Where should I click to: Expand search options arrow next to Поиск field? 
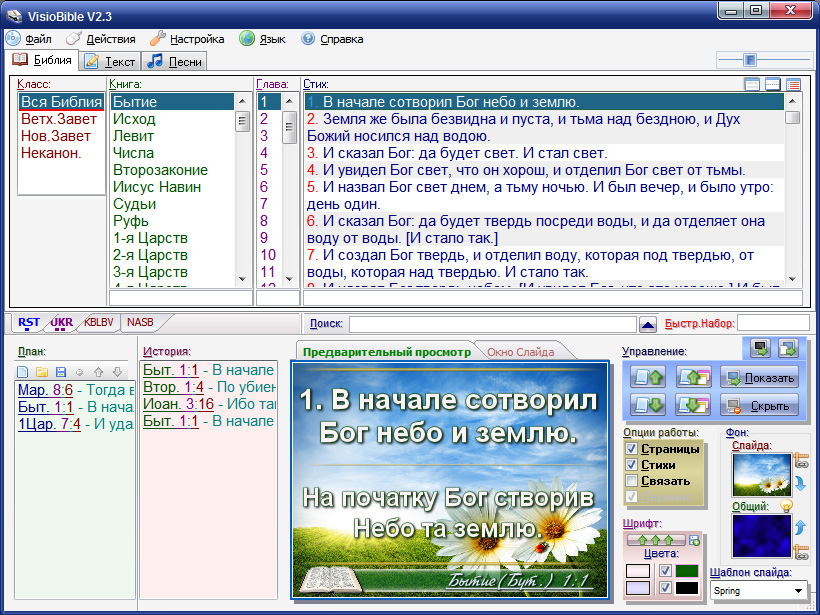click(x=648, y=324)
